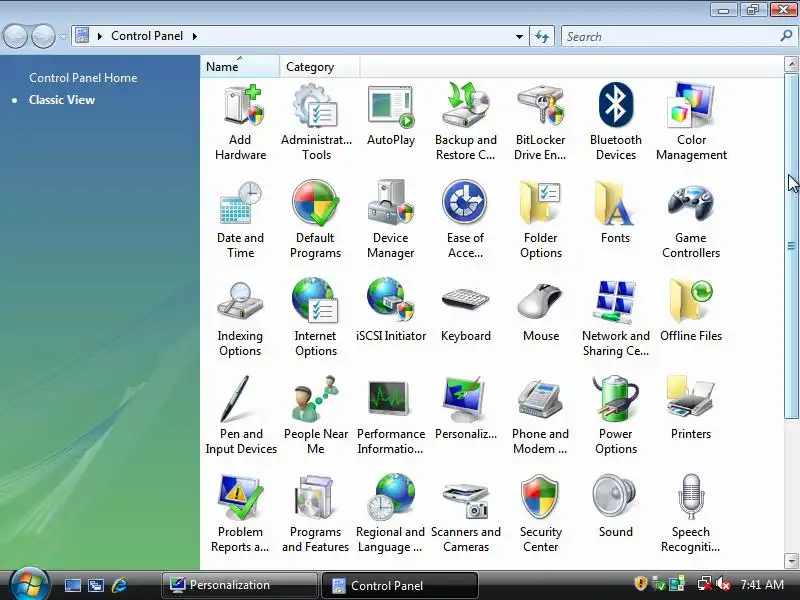
Task: Open the Add Hardware applet
Action: coord(240,123)
